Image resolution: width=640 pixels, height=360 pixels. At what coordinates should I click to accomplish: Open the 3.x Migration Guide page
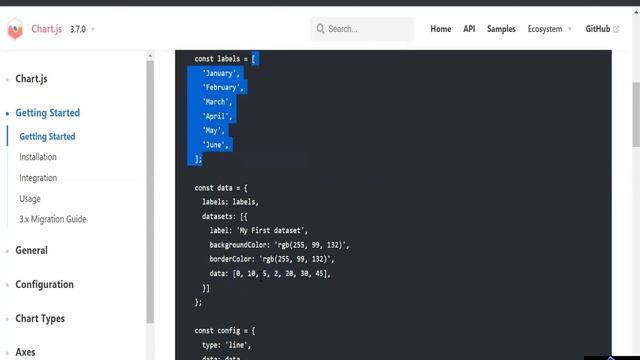pos(53,219)
